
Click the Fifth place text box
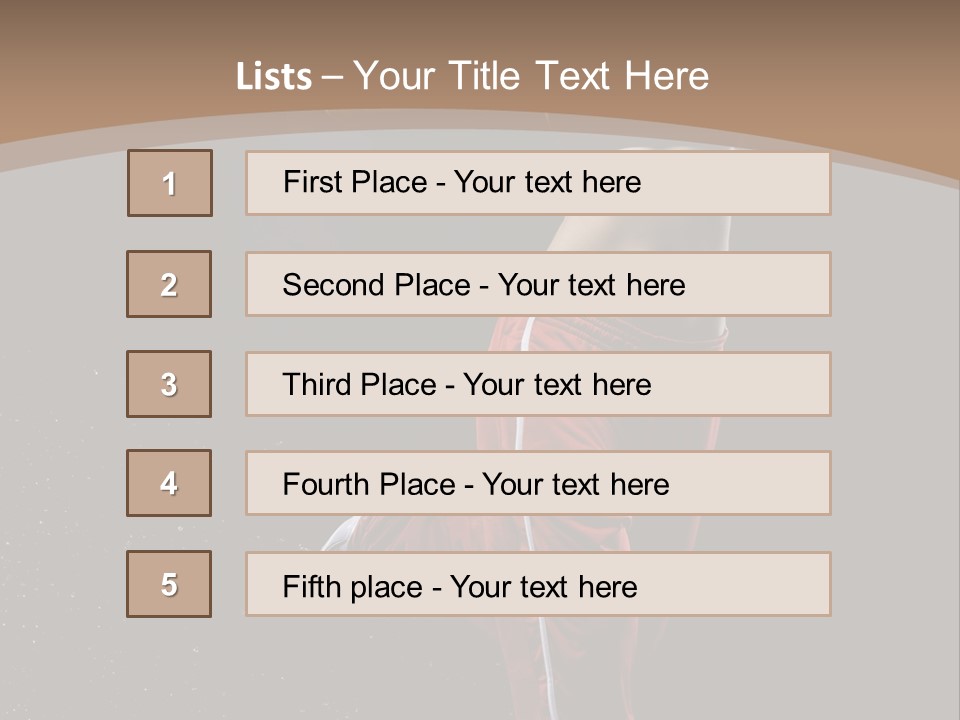(538, 584)
